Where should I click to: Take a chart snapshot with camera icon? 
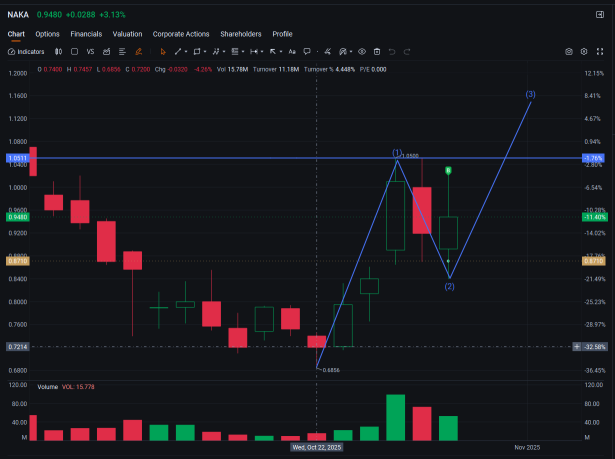569,52
